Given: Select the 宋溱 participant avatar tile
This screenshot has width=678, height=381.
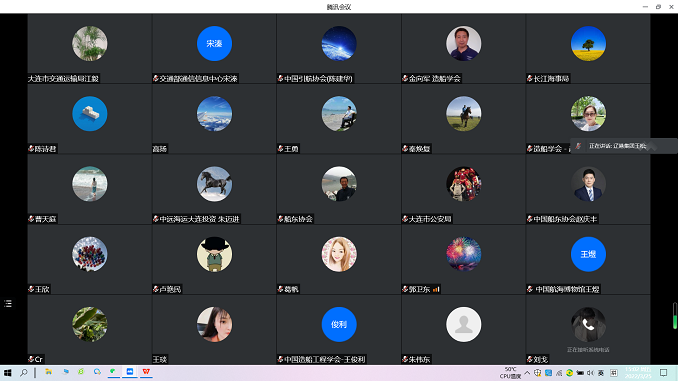Looking at the screenshot, I should [214, 43].
